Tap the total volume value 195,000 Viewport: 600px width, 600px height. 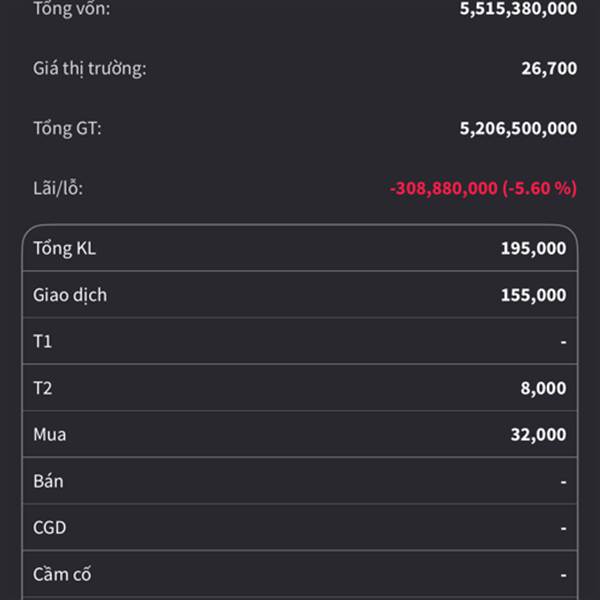click(x=533, y=248)
